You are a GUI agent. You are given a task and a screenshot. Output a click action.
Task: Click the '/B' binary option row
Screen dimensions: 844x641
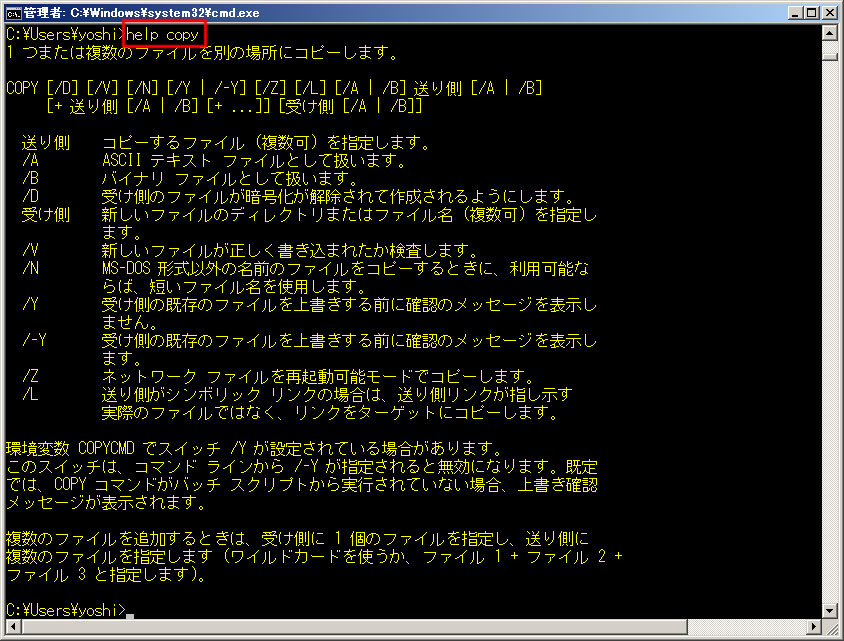coord(189,178)
